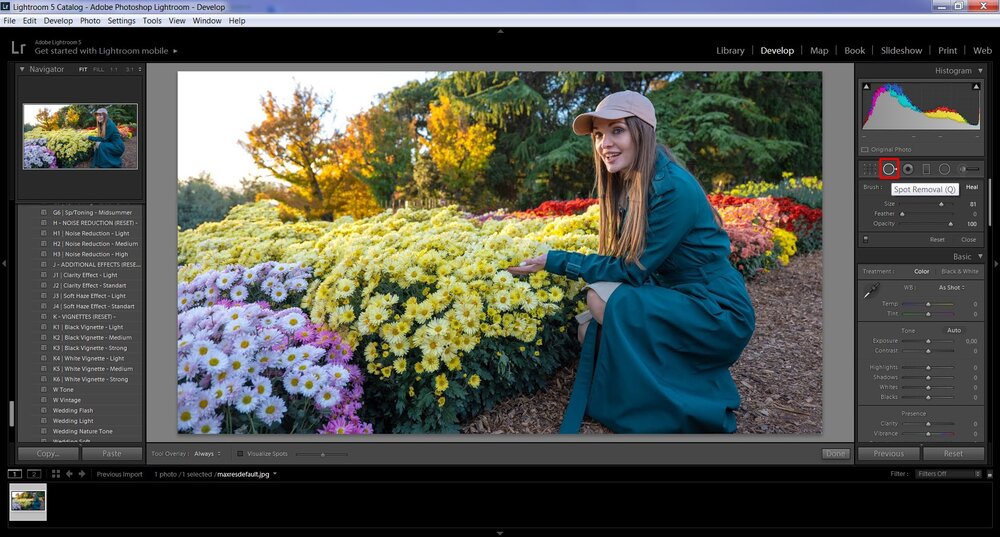Screen dimensions: 1000x537
Task: Activate the Red Eye Correction tool
Action: 908,169
